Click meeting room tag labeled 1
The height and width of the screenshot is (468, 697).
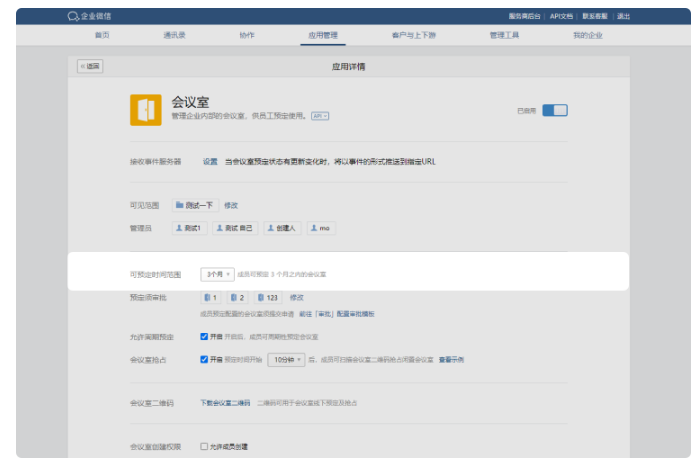210,297
